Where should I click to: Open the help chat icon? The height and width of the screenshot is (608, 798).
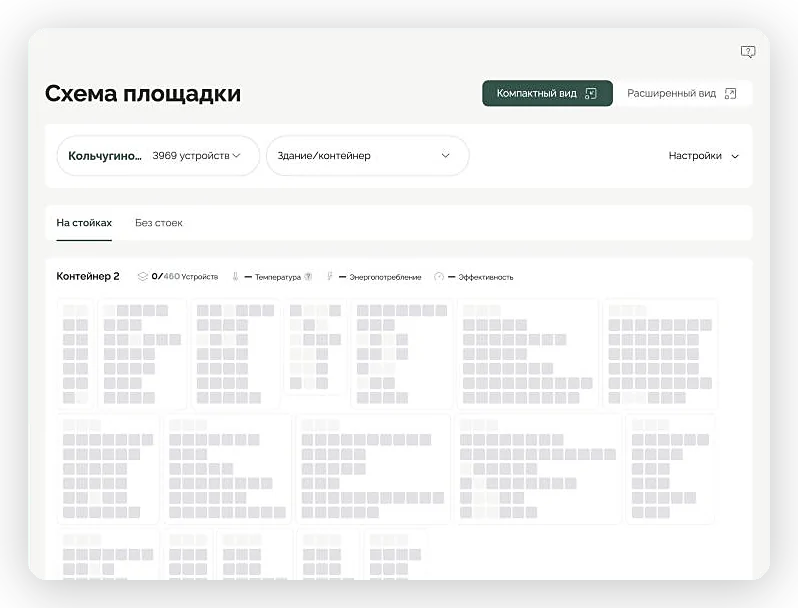tap(748, 52)
